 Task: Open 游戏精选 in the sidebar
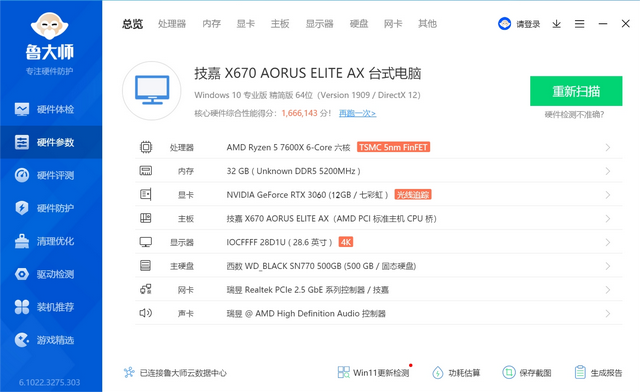tap(51, 340)
